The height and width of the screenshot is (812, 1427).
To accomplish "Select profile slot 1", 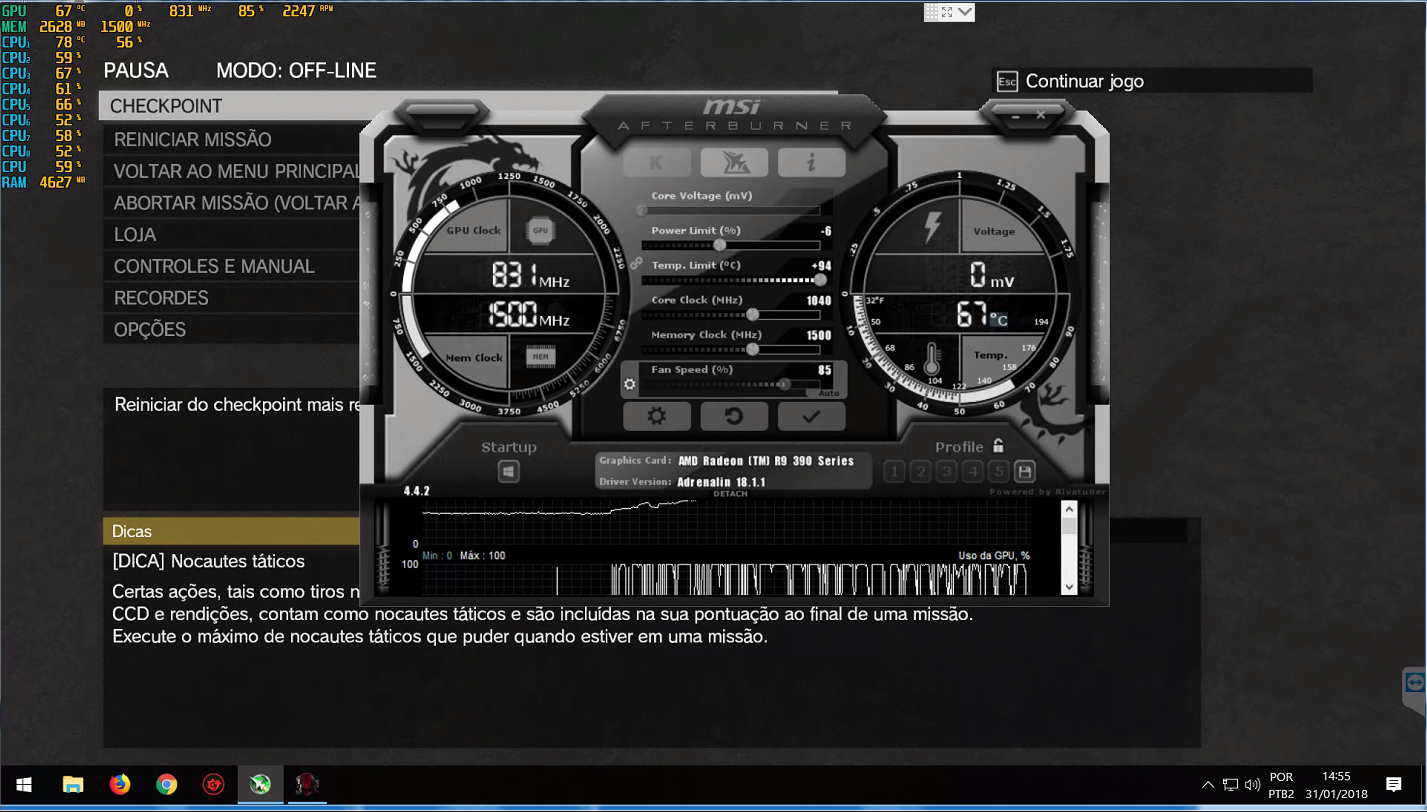I will tap(894, 471).
